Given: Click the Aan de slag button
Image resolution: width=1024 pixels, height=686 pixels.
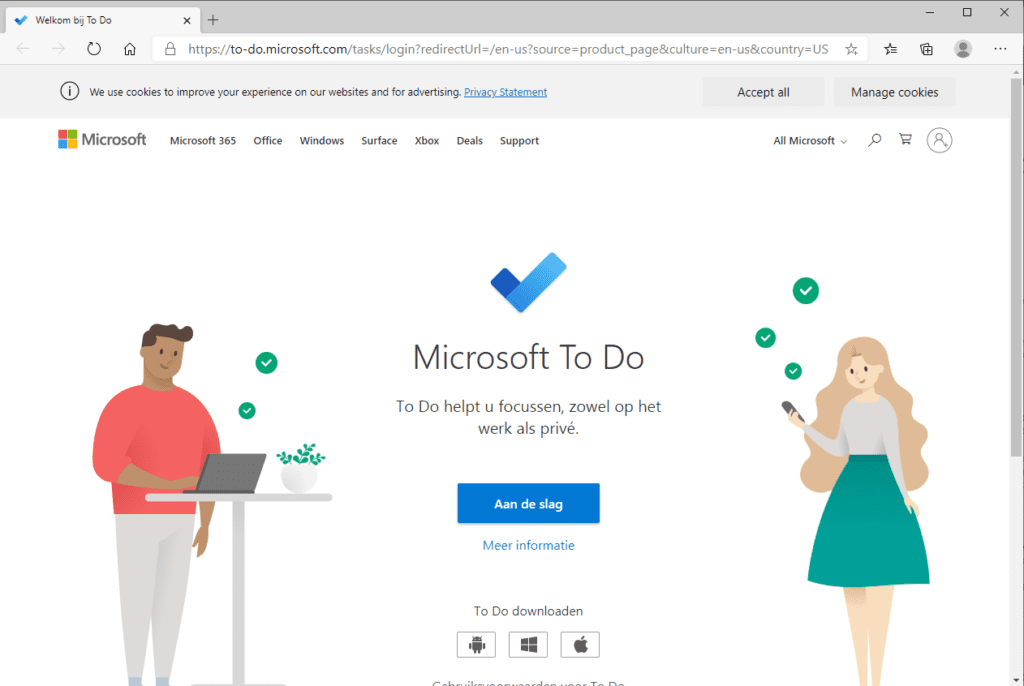Looking at the screenshot, I should point(528,503).
